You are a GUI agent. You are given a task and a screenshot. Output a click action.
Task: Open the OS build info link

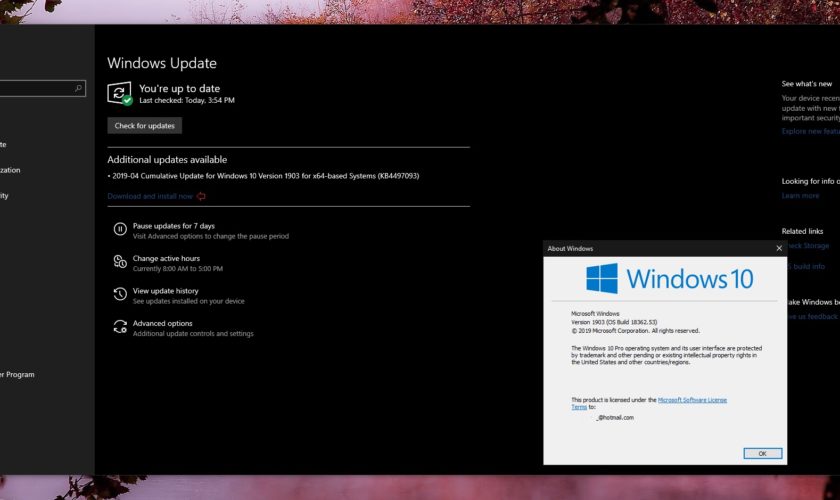(x=810, y=267)
